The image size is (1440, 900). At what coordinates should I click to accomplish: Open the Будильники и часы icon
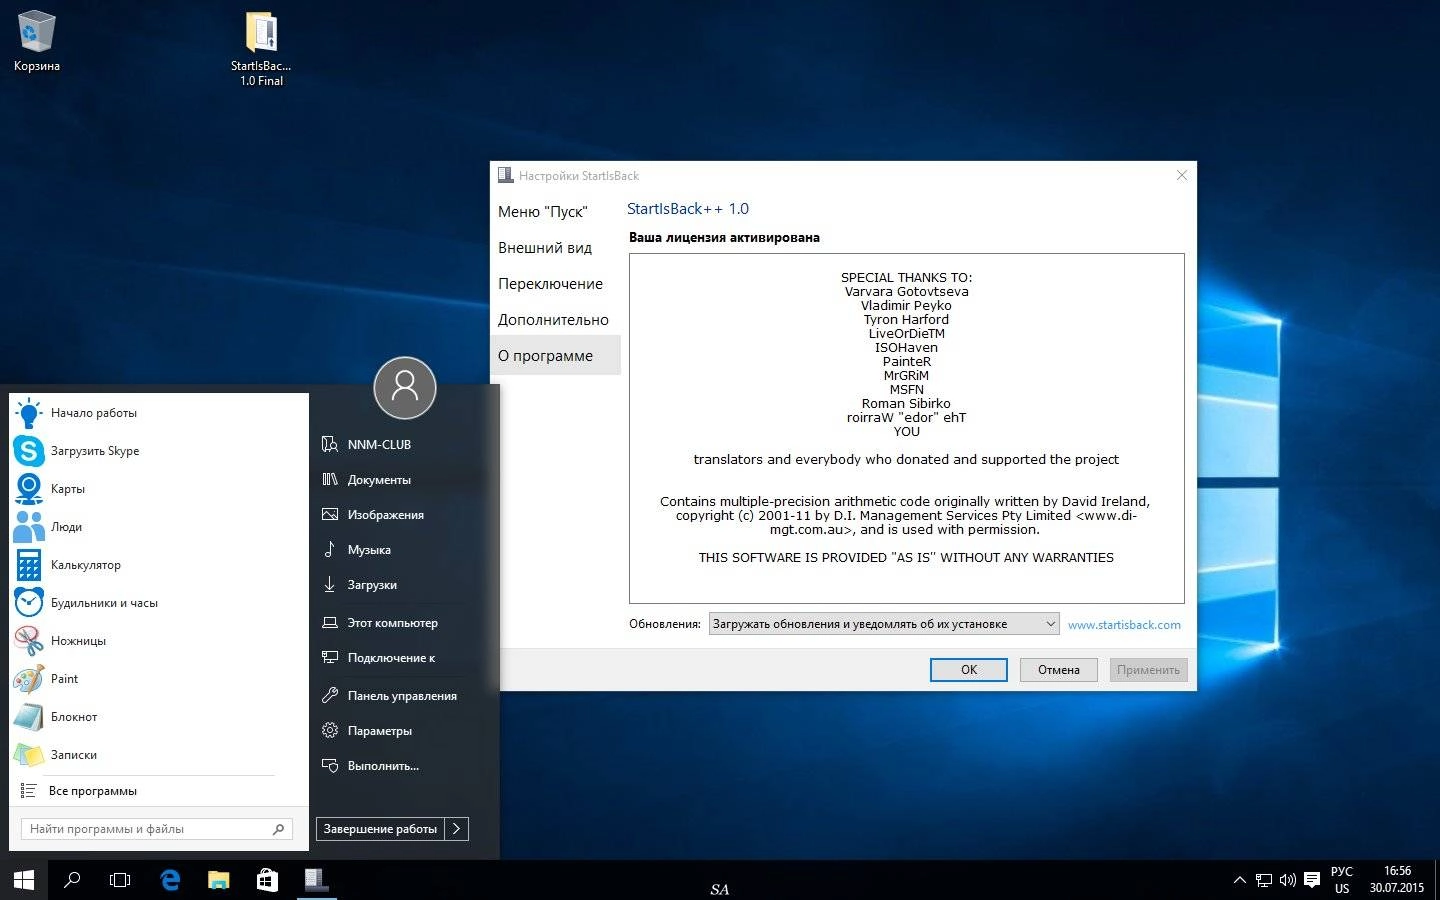point(29,603)
